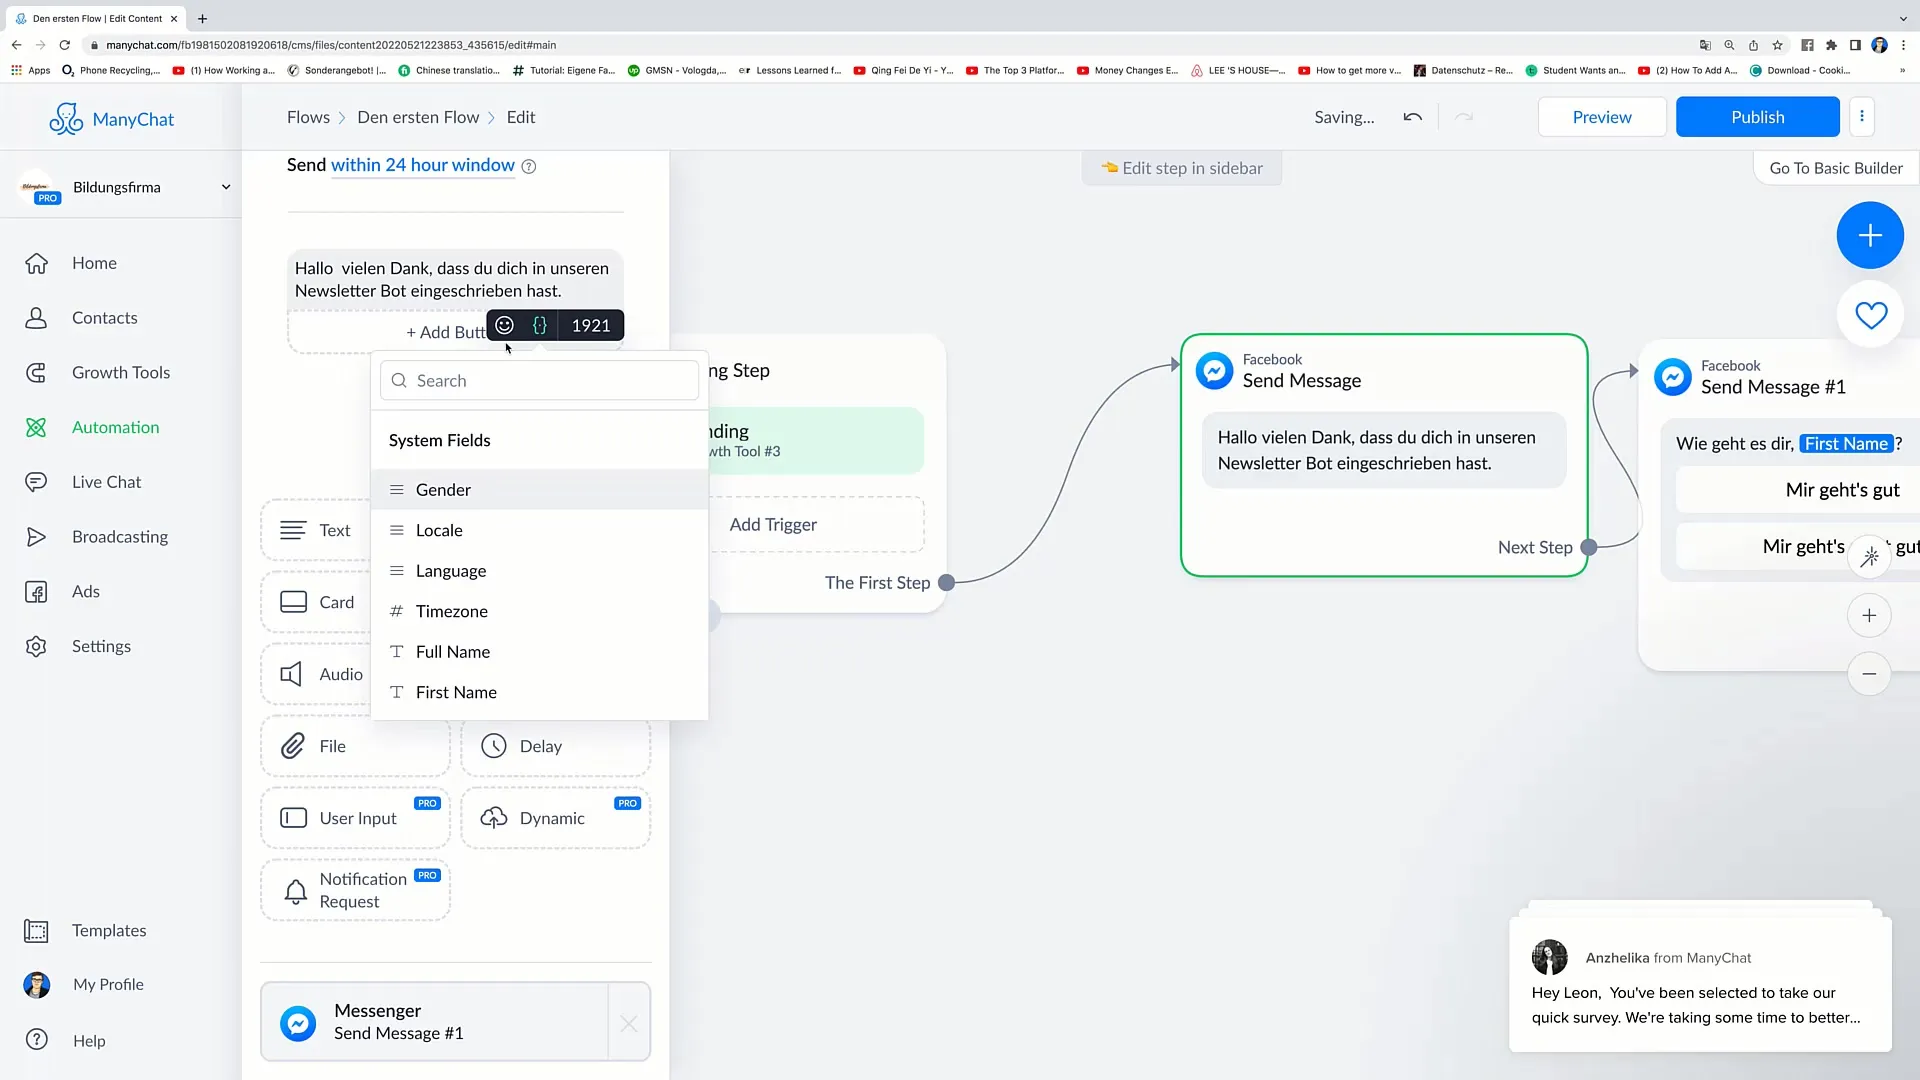Click the Ads sidebar icon
Viewport: 1920px width, 1080px height.
point(37,591)
